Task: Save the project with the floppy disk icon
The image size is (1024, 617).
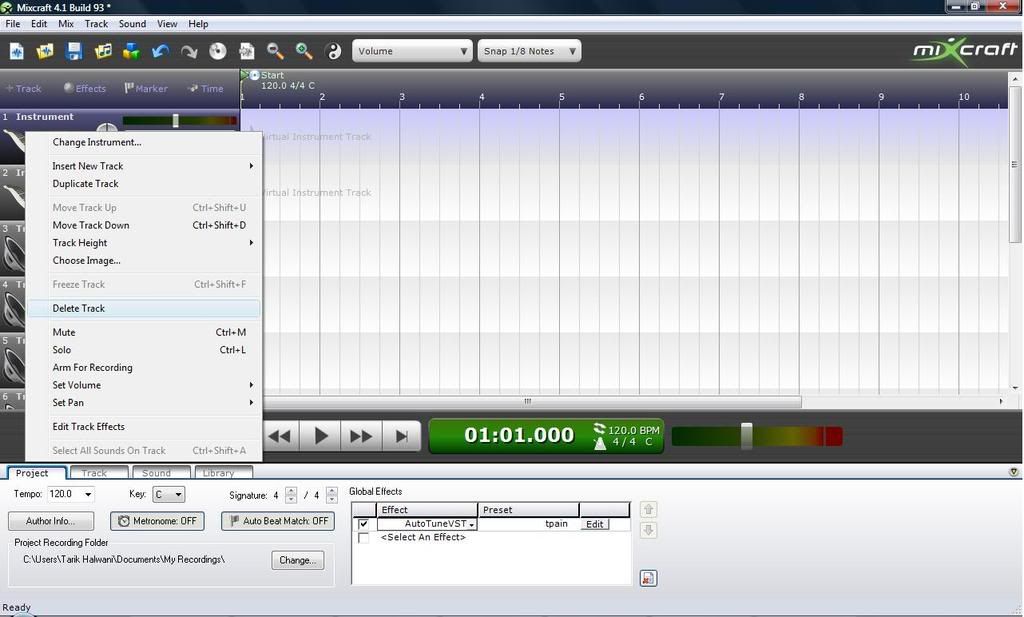Action: [x=74, y=51]
